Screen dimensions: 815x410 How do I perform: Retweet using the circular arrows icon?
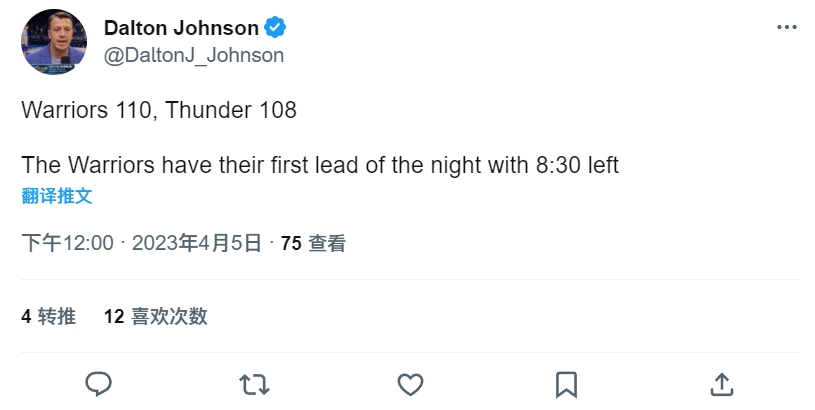(254, 385)
